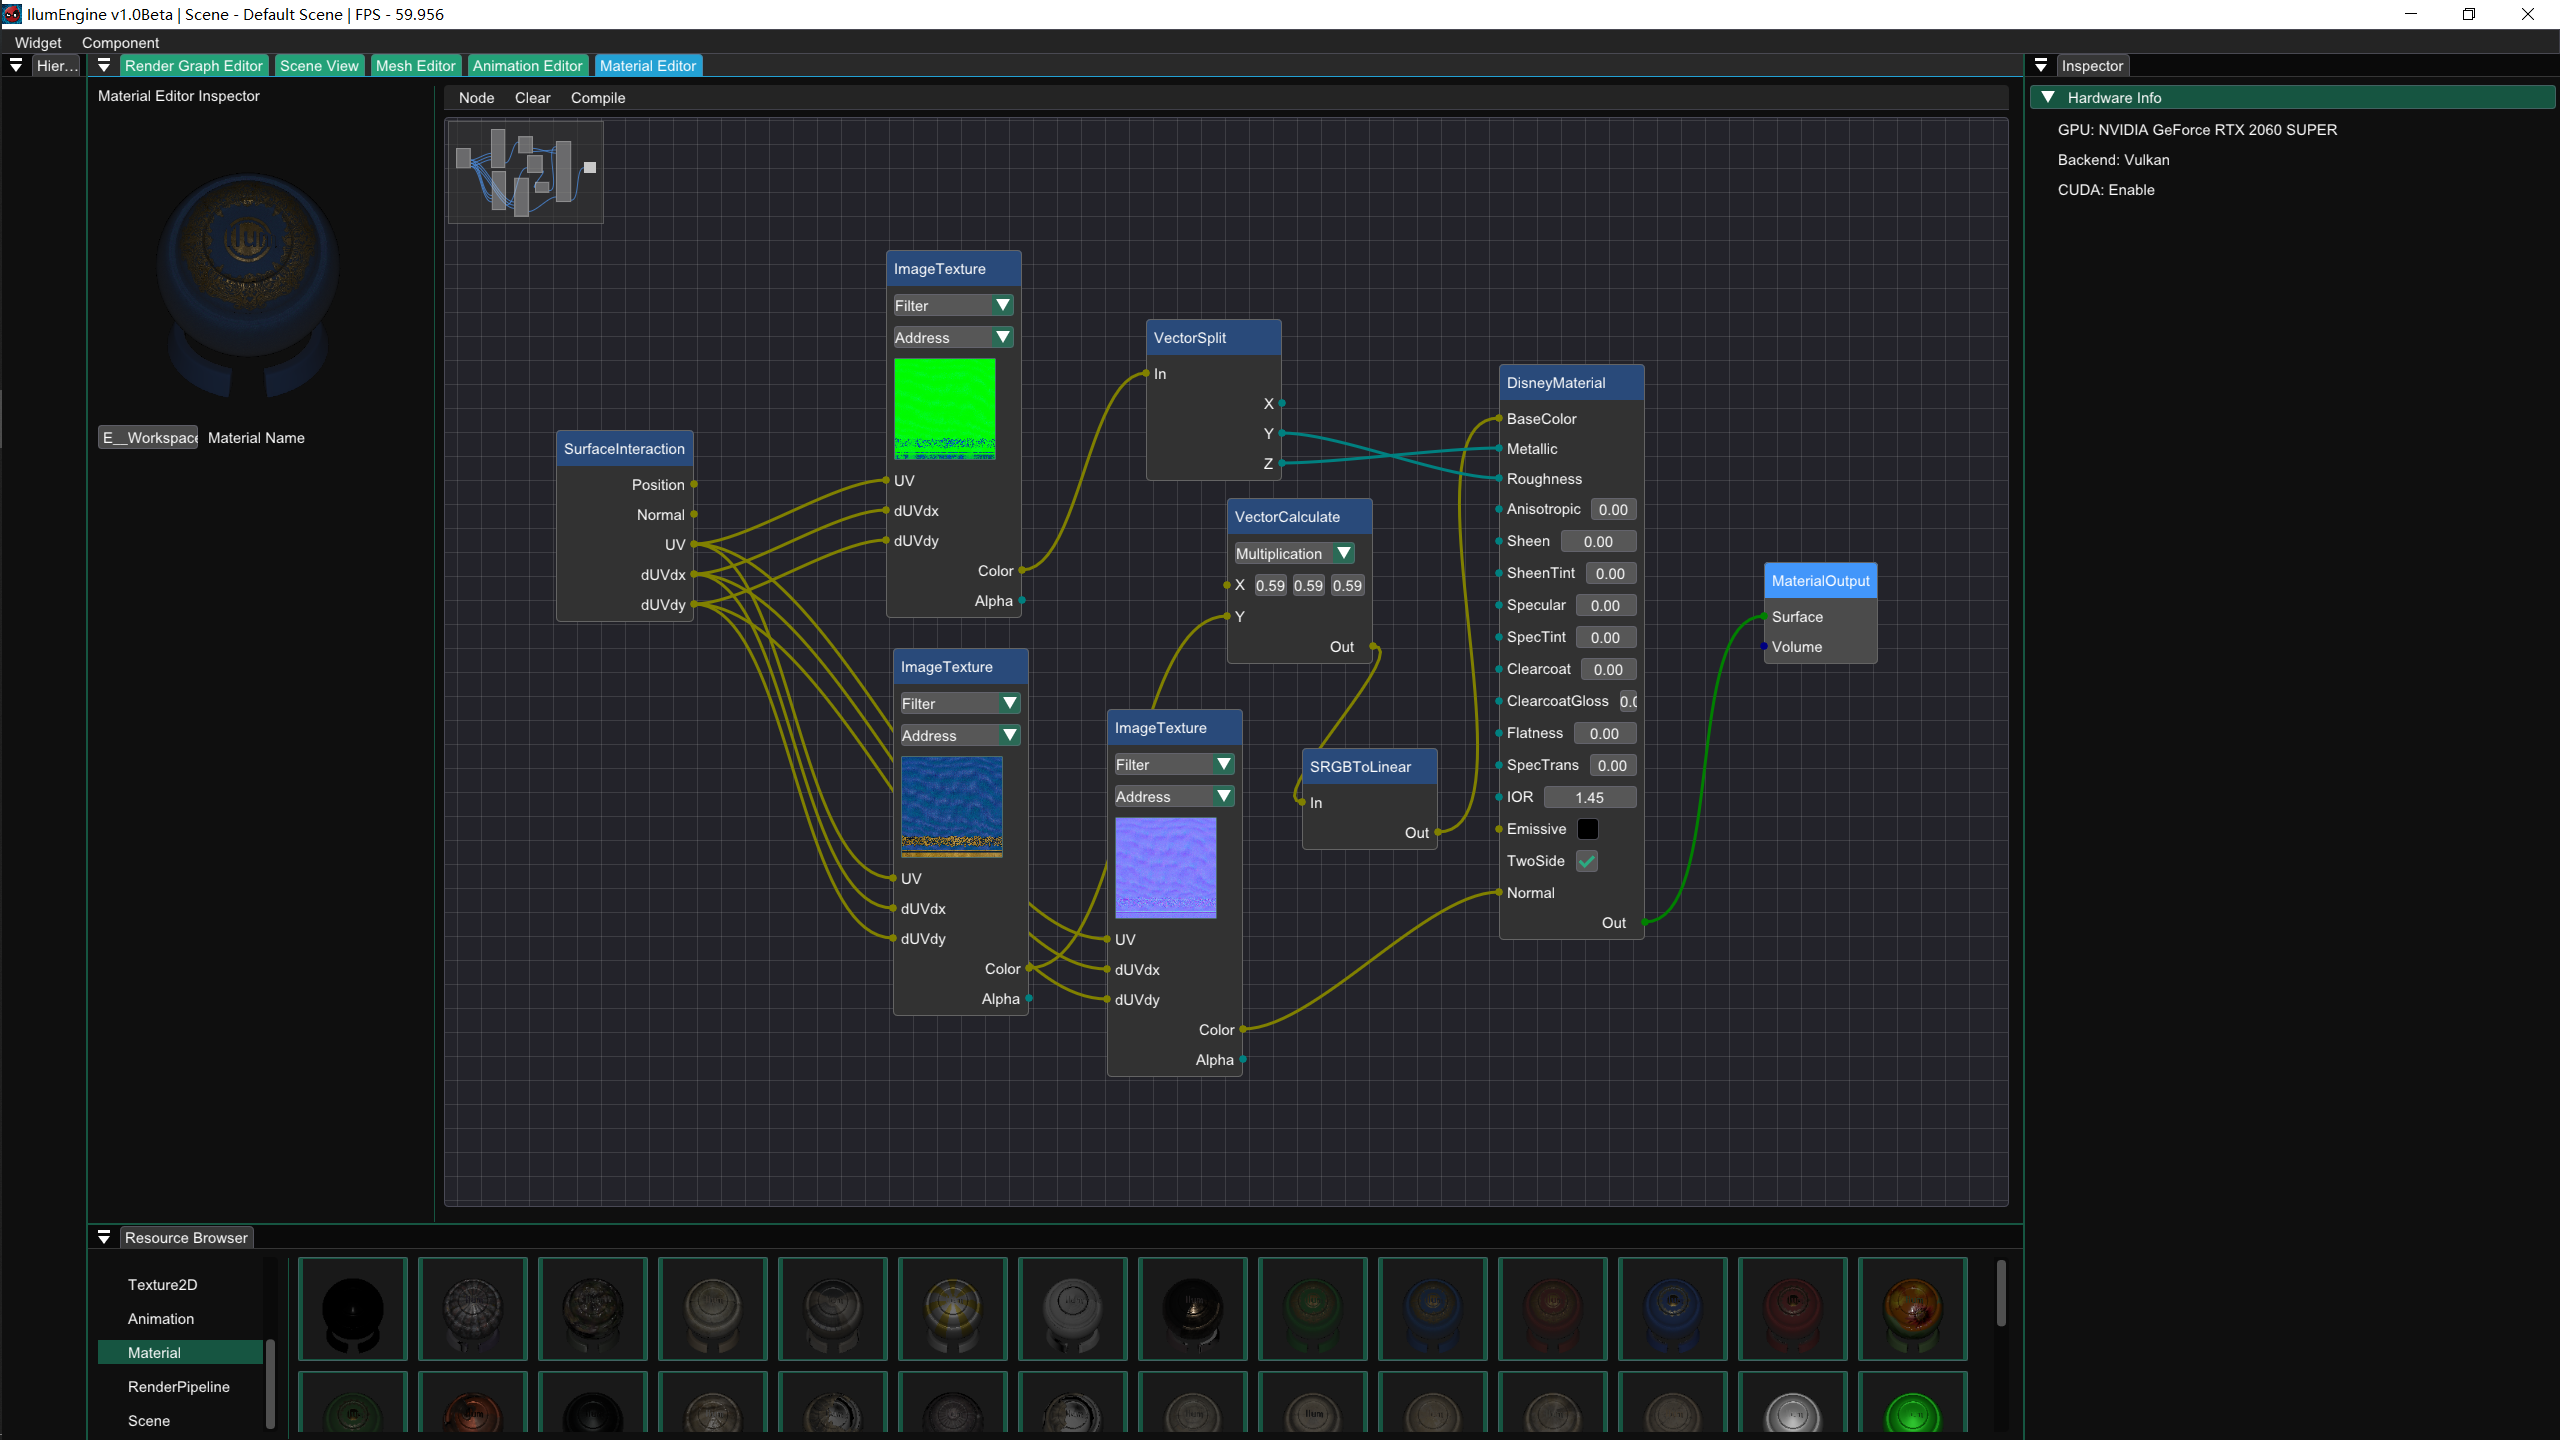The height and width of the screenshot is (1440, 2560).
Task: Click the black sphere material thumbnail
Action: coord(353,1308)
